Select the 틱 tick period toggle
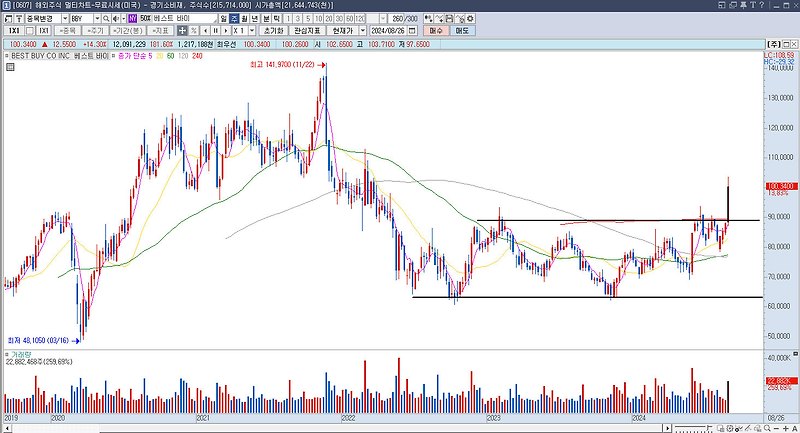Image resolution: width=800 pixels, height=433 pixels. click(277, 18)
